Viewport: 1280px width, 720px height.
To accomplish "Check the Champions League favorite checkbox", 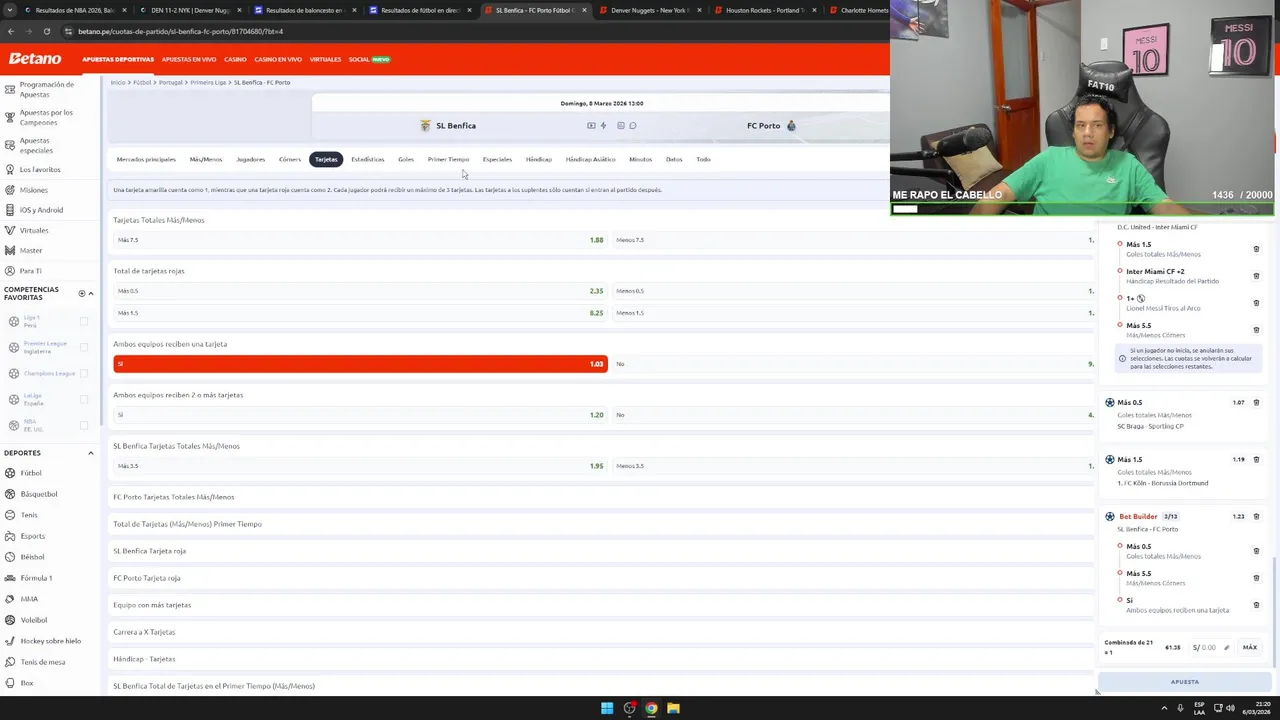I will tap(84, 373).
